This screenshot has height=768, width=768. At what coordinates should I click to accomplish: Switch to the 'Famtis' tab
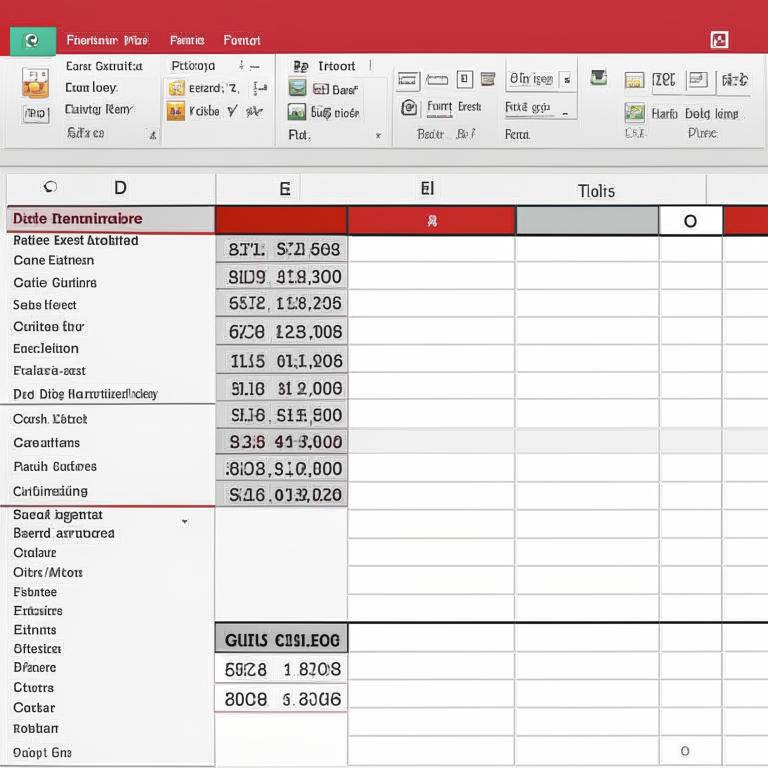pyautogui.click(x=187, y=40)
